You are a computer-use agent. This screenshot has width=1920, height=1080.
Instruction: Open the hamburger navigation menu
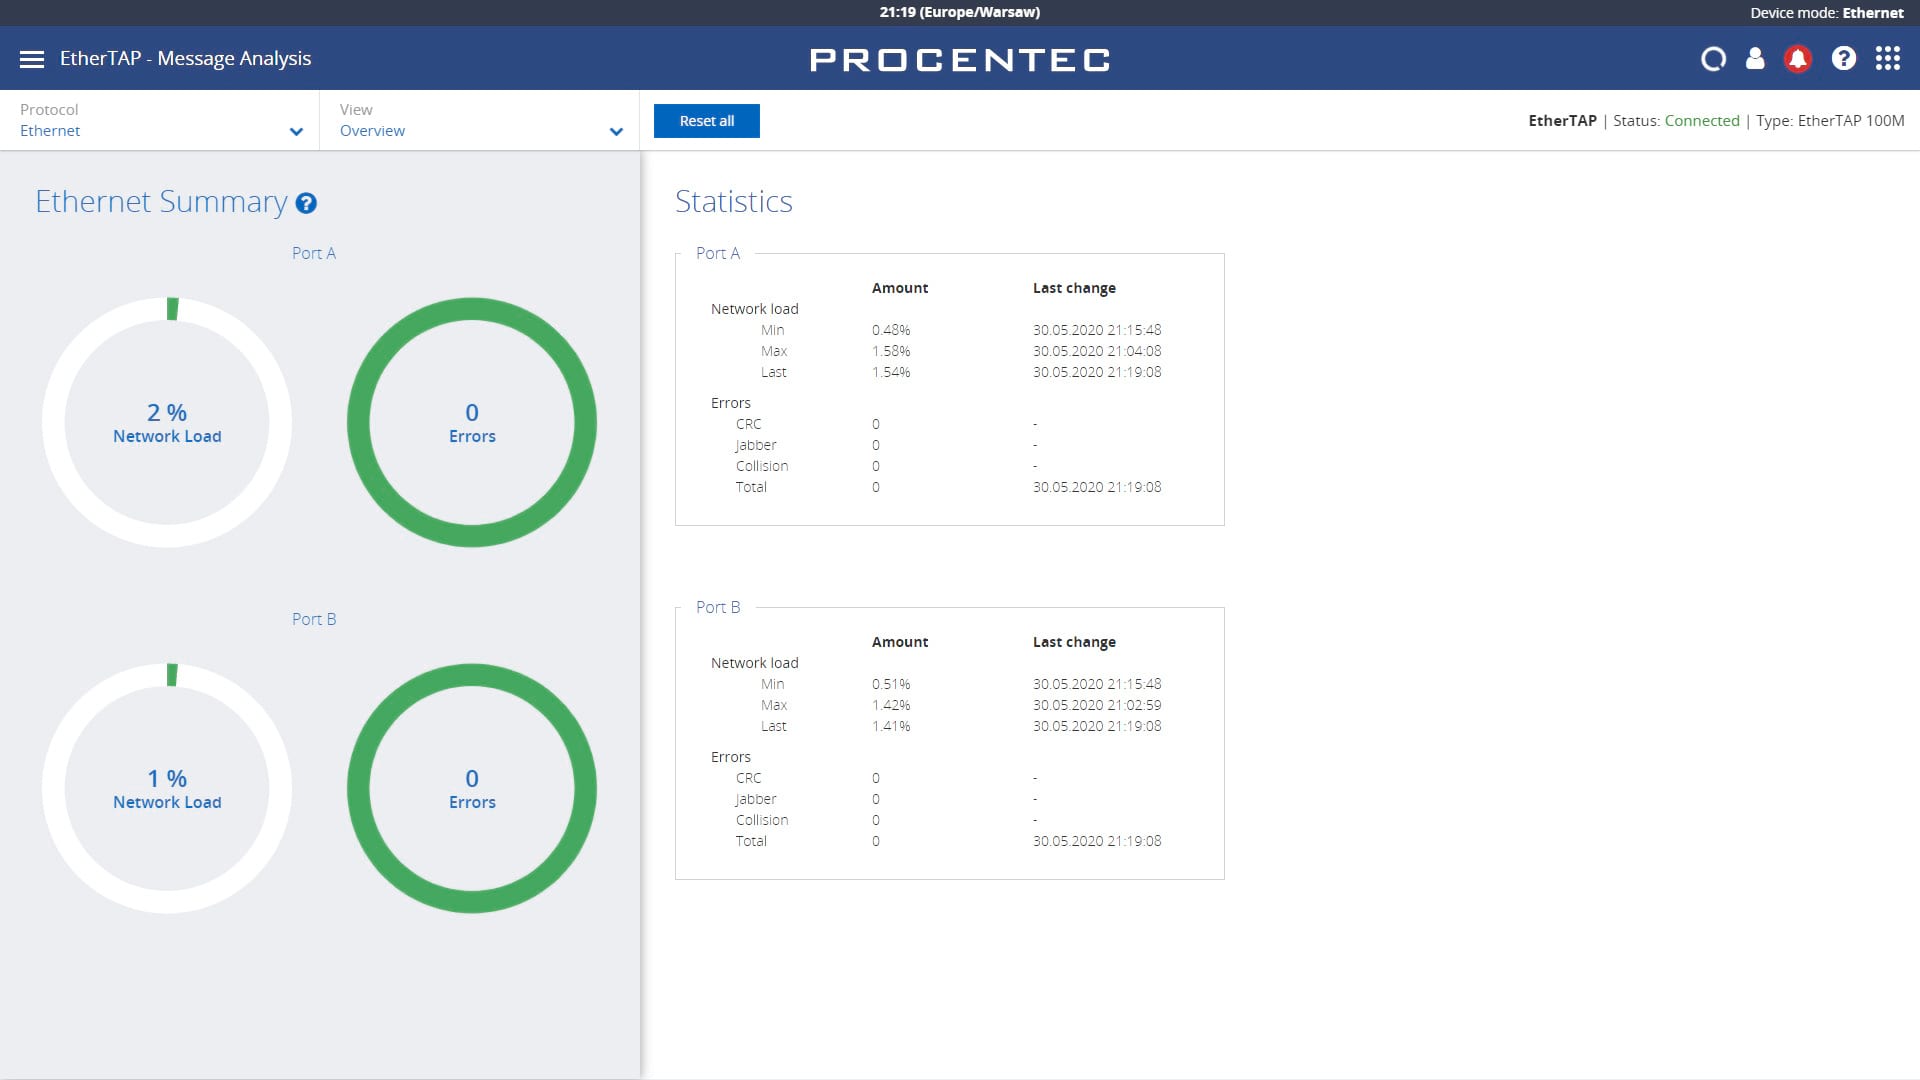[x=32, y=59]
